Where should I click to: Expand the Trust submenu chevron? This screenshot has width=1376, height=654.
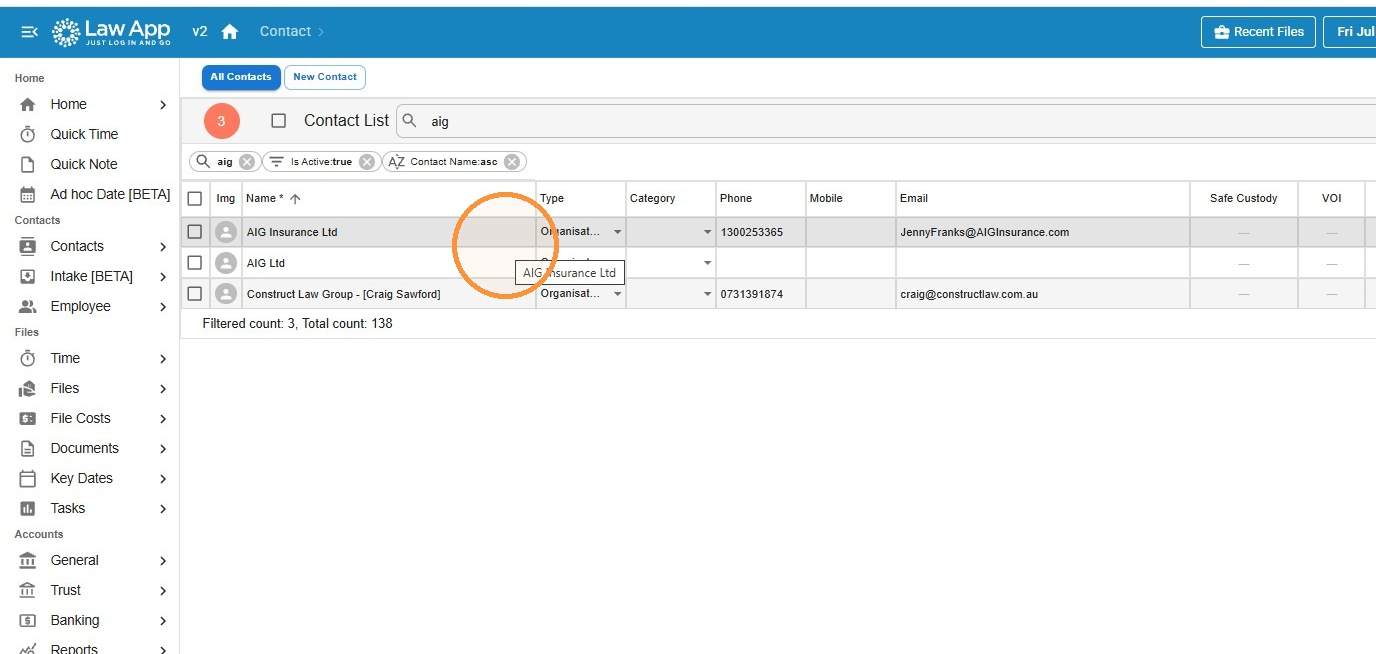pos(163,590)
